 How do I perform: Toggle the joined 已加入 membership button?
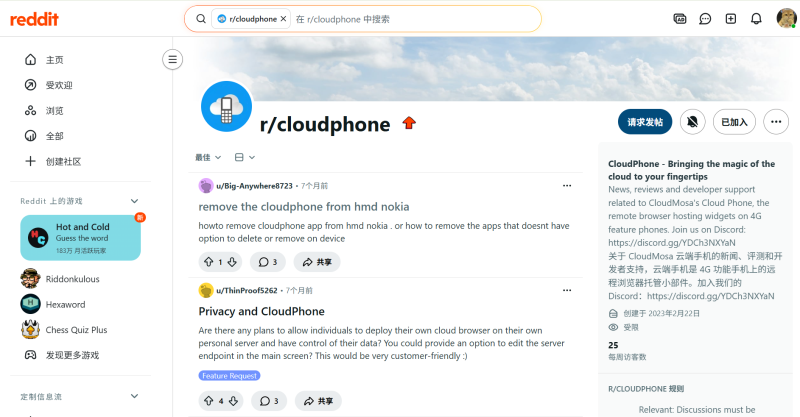pos(734,122)
